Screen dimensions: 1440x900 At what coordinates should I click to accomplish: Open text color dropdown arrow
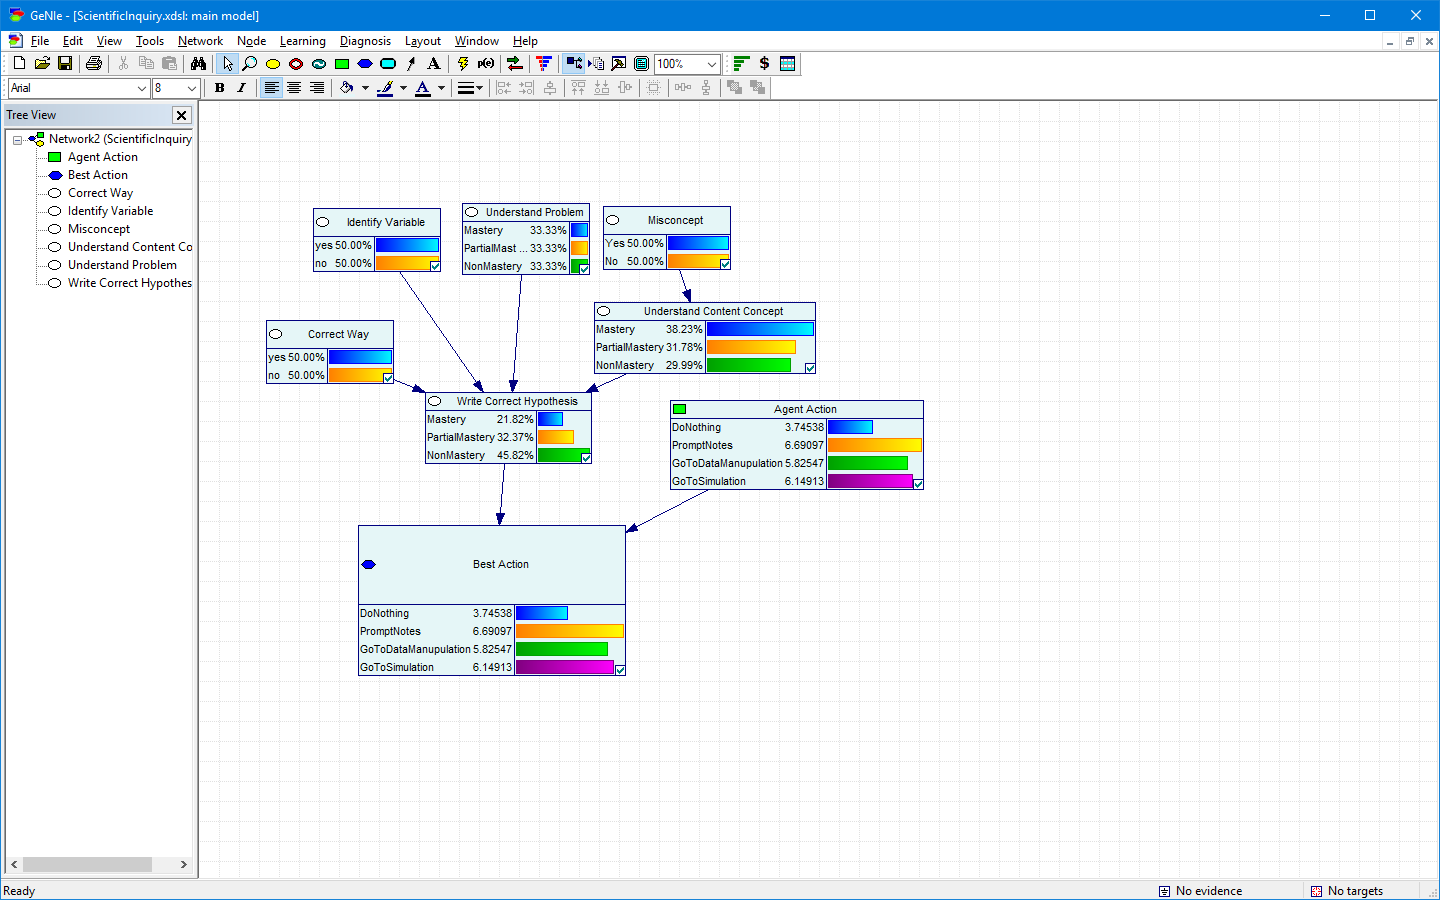tap(441, 88)
